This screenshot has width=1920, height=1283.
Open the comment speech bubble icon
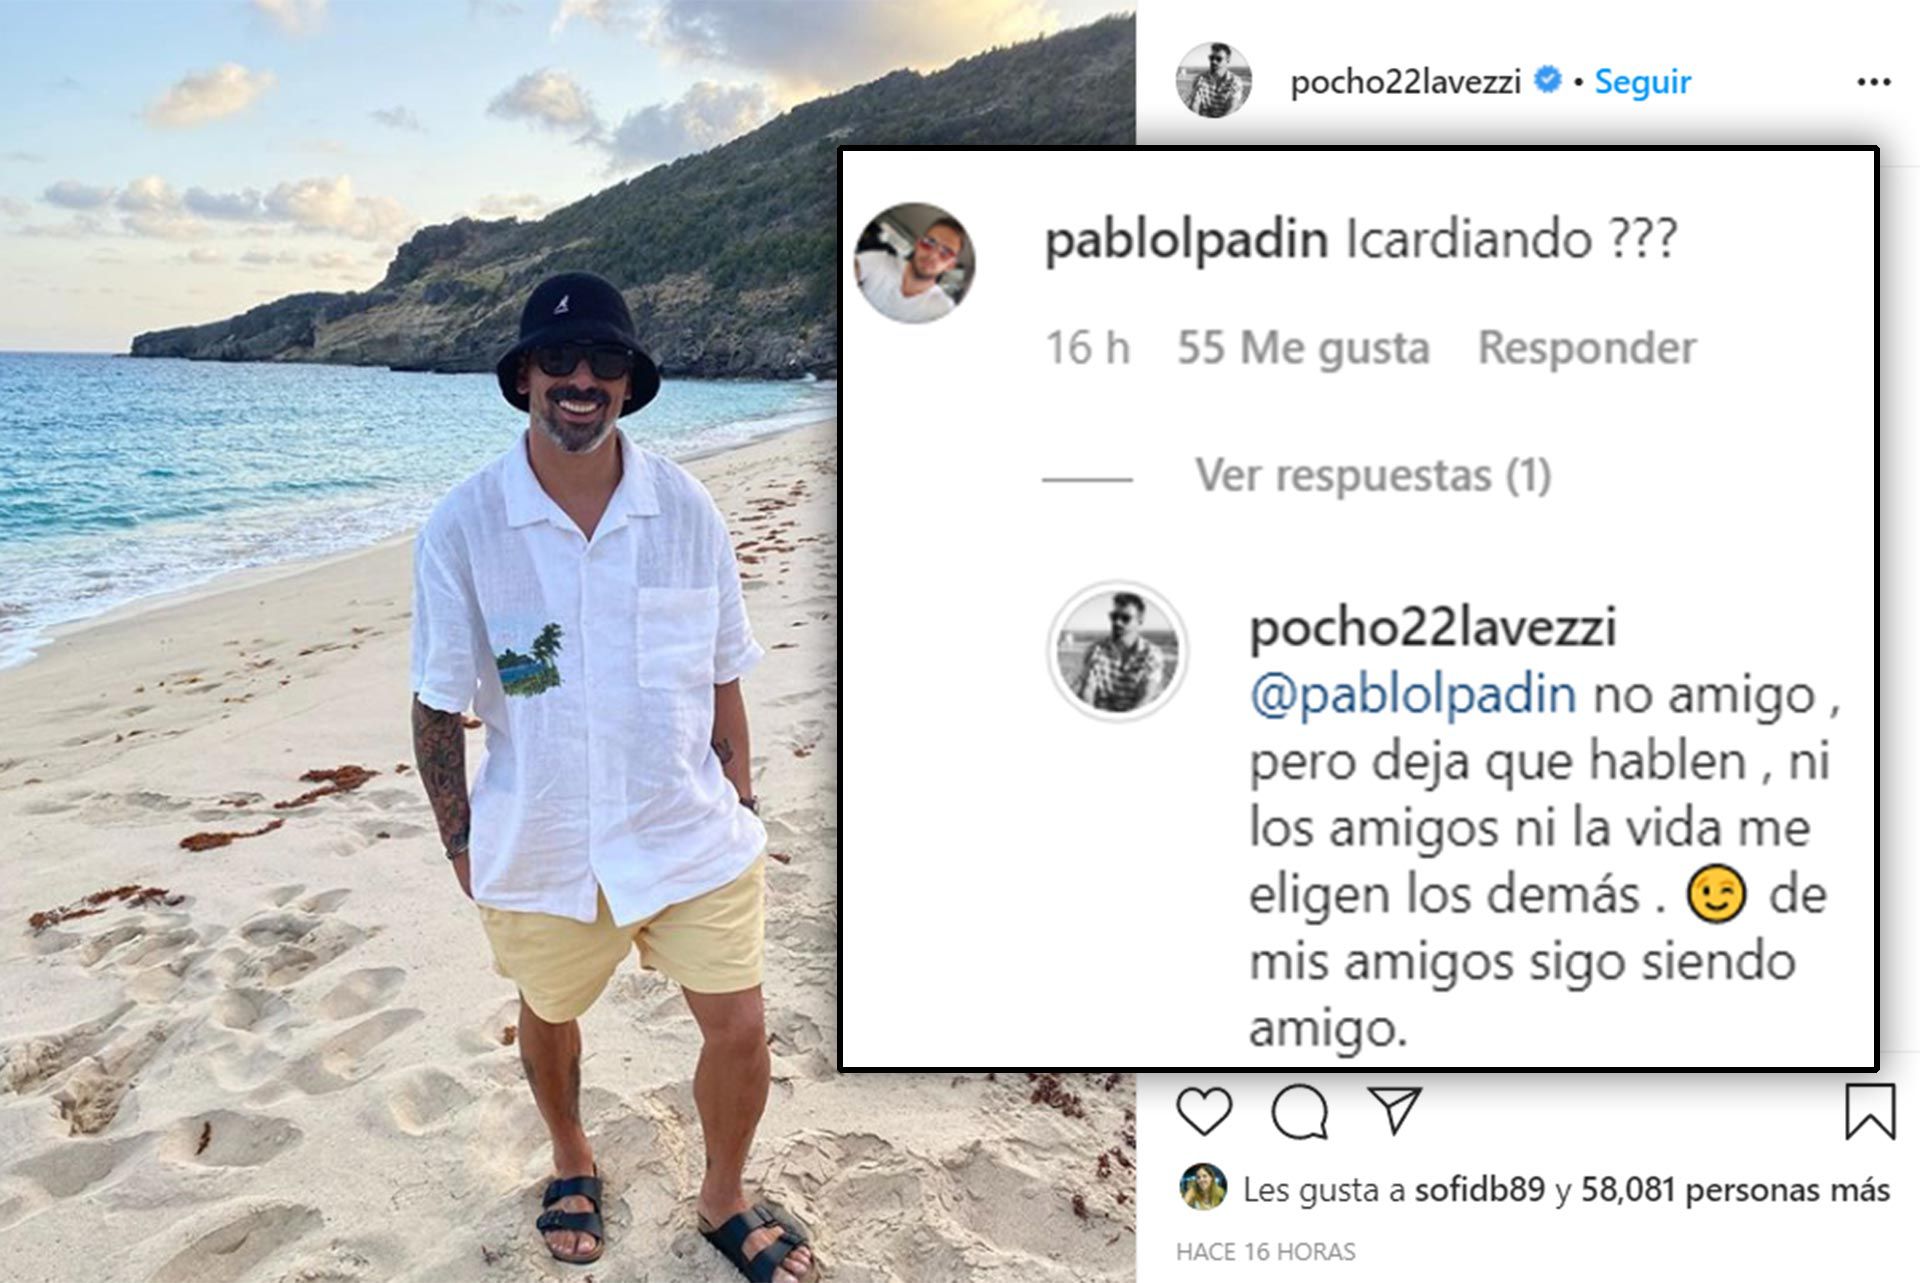coord(1300,1111)
